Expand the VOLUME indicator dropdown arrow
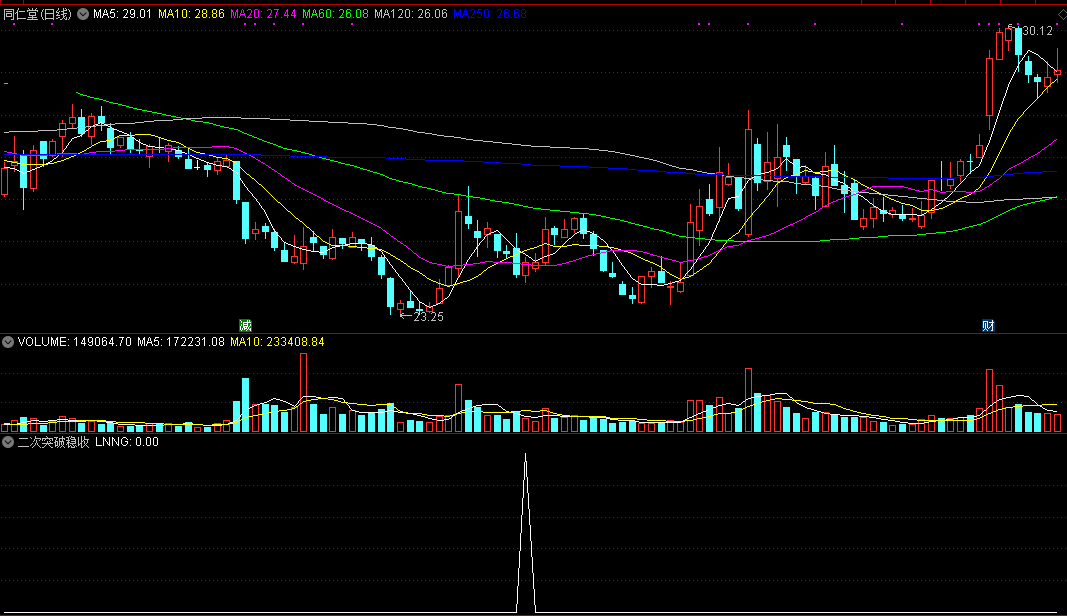The image size is (1067, 616). point(7,342)
